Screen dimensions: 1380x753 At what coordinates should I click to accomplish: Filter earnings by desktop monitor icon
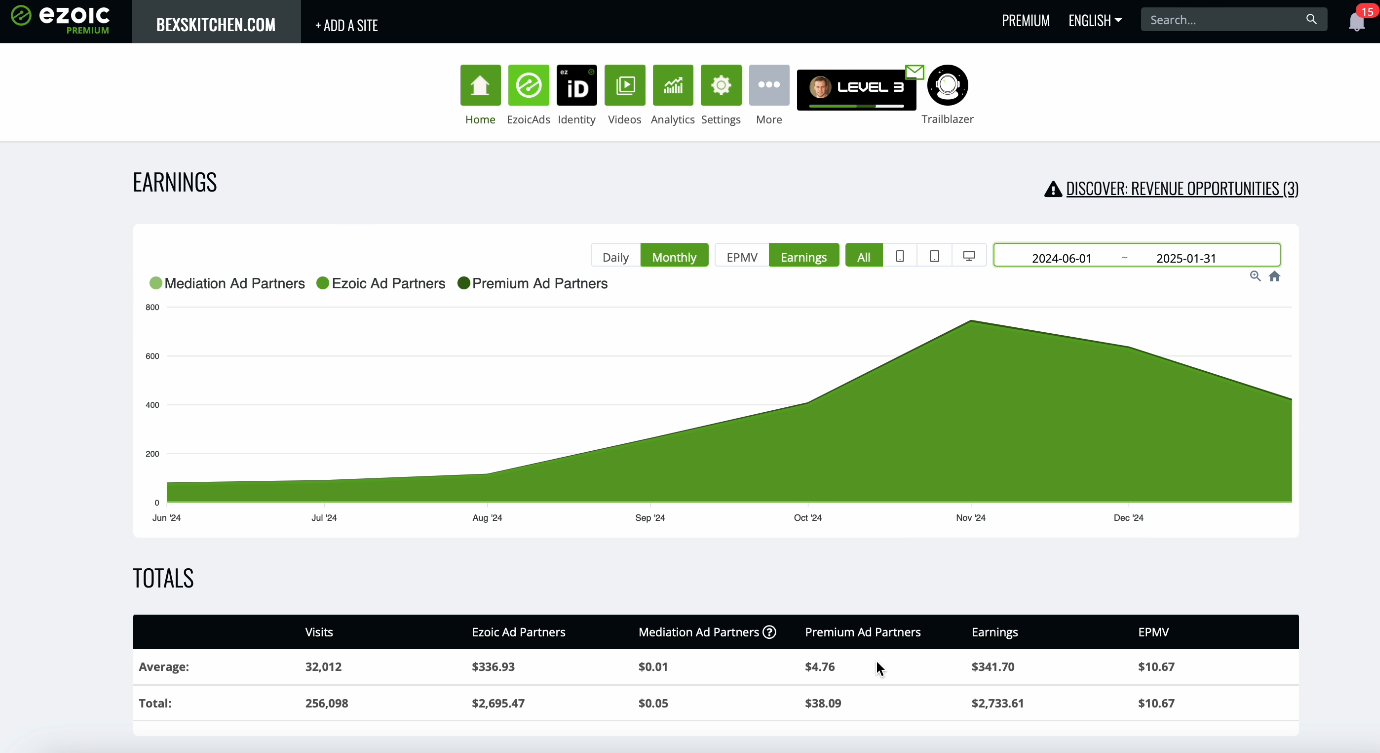pyautogui.click(x=969, y=256)
